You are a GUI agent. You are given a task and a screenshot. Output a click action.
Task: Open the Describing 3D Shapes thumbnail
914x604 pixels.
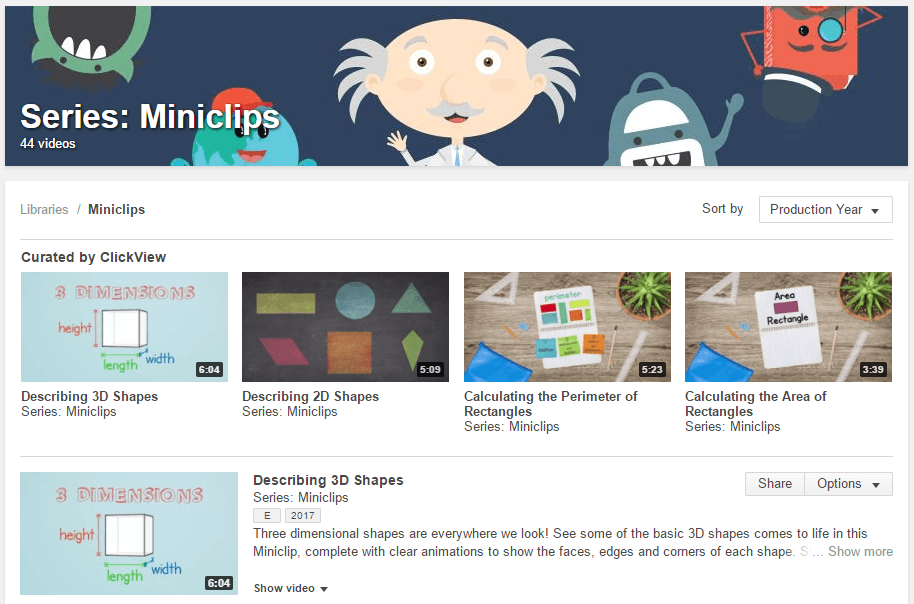123,327
